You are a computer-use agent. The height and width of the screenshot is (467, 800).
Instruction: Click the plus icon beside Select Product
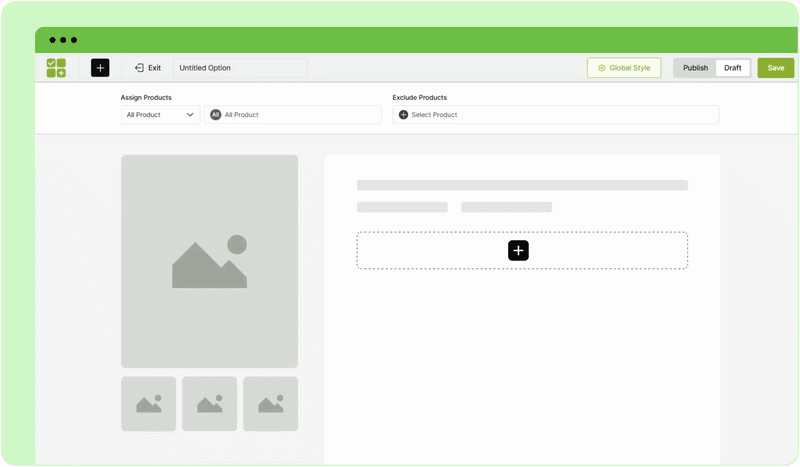pyautogui.click(x=403, y=115)
